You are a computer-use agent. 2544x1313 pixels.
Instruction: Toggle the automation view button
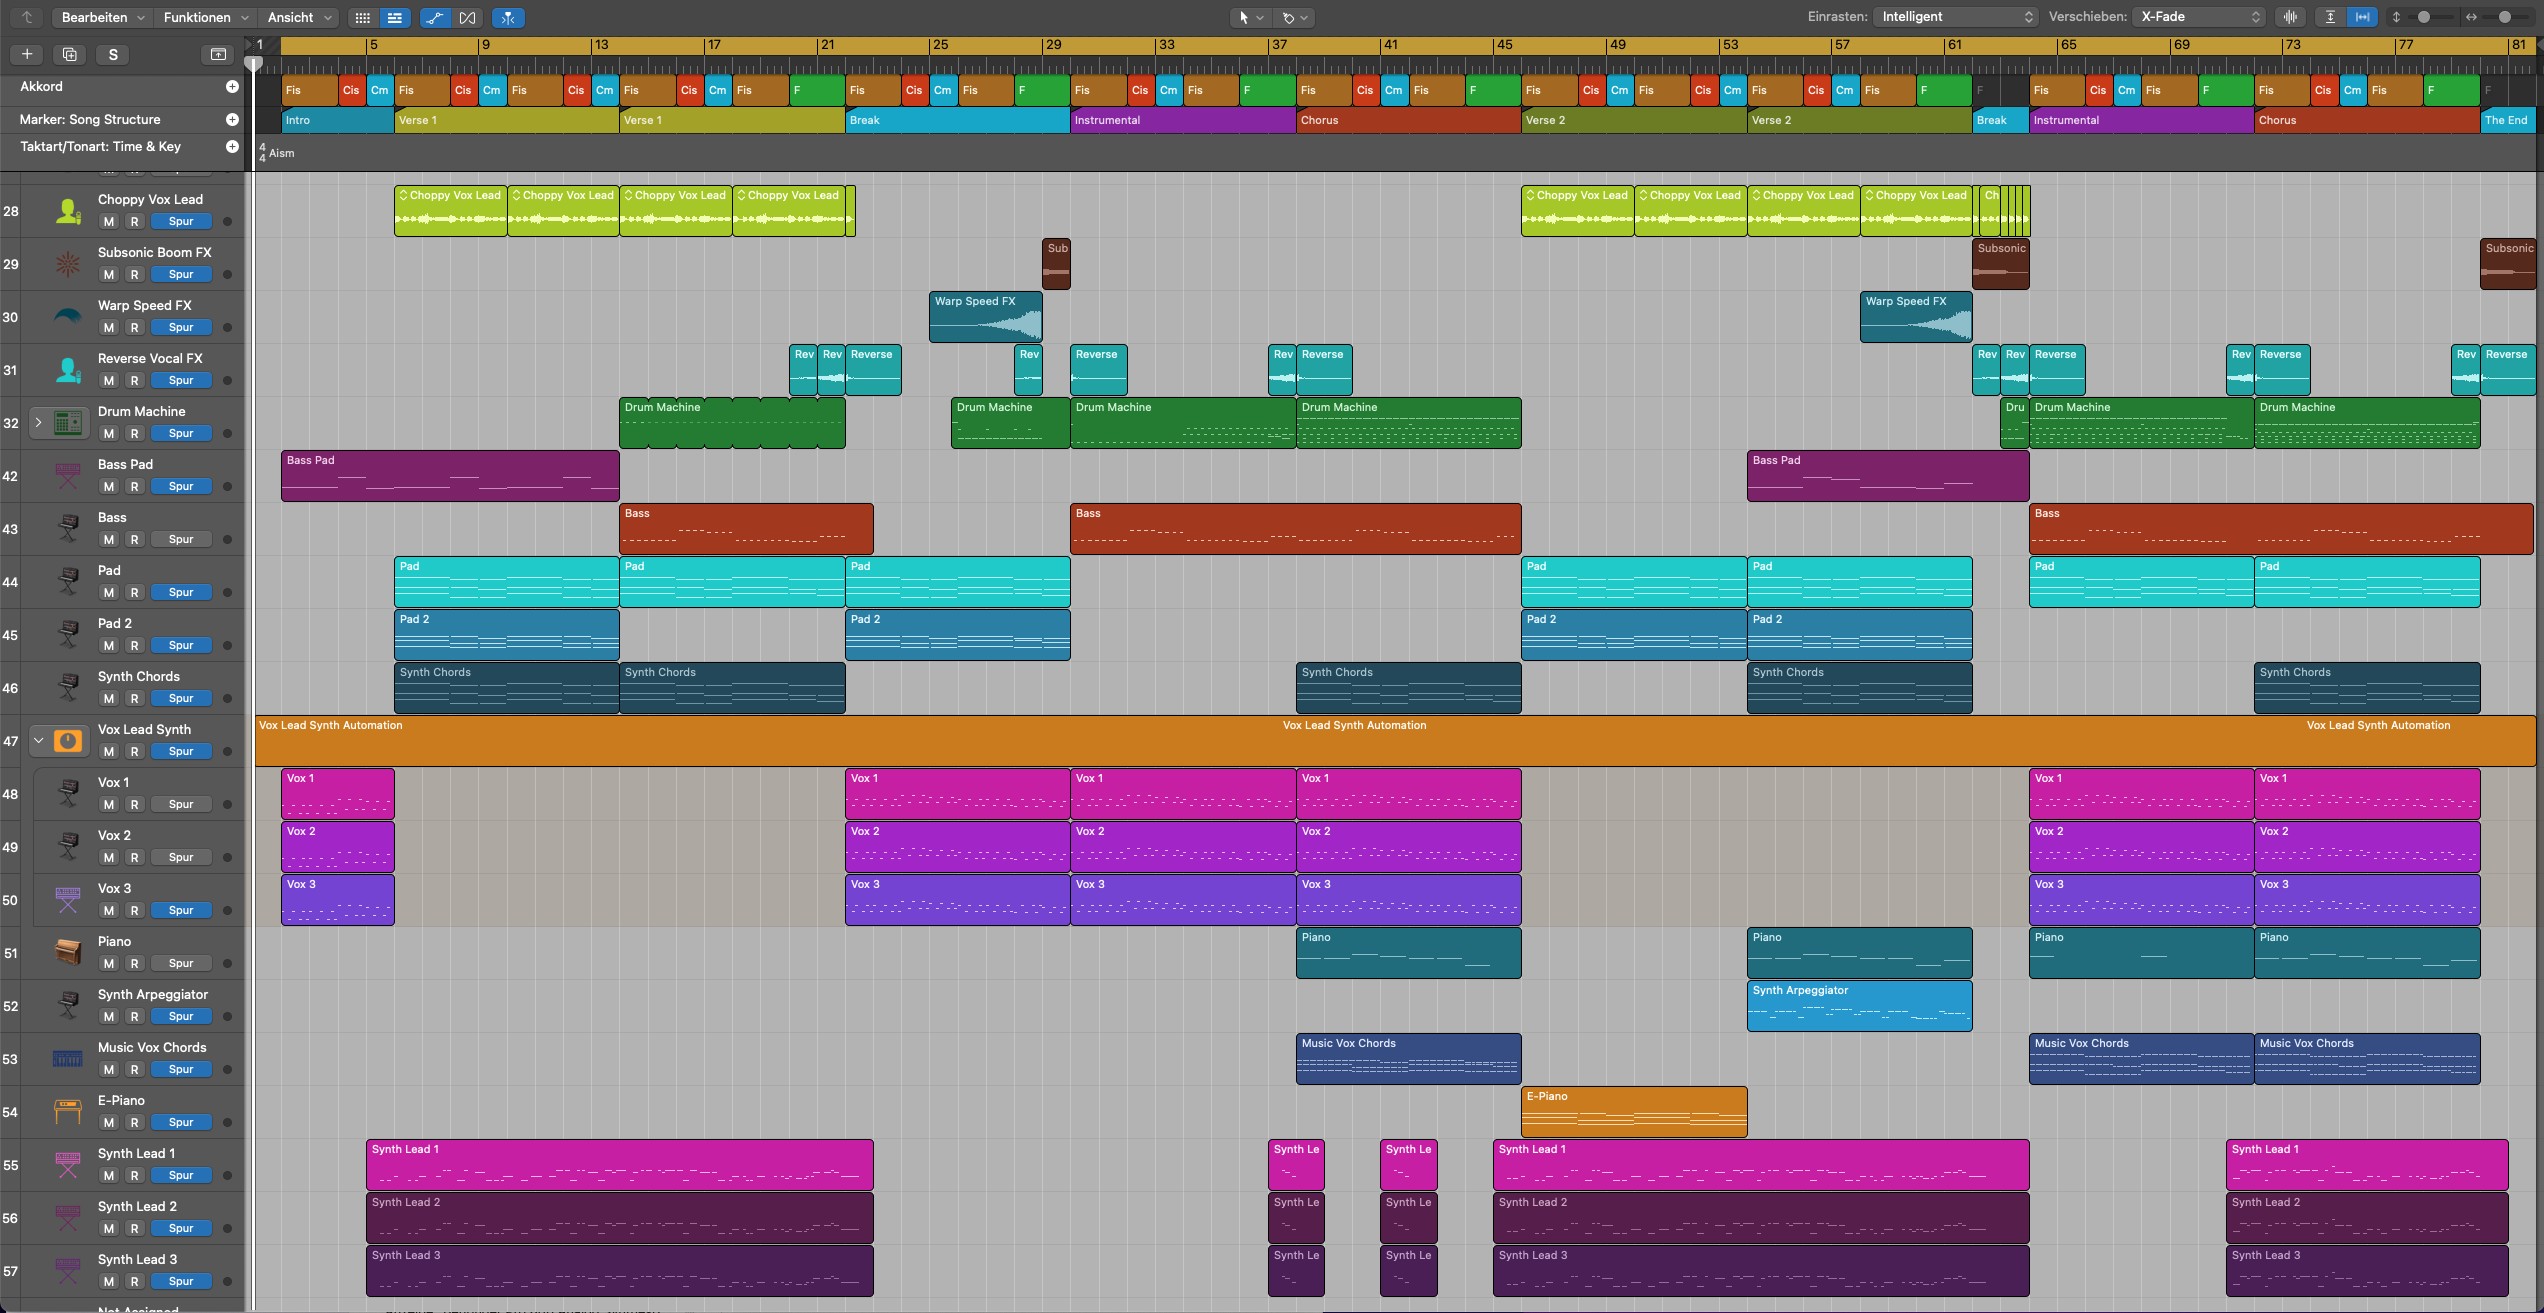(x=434, y=17)
